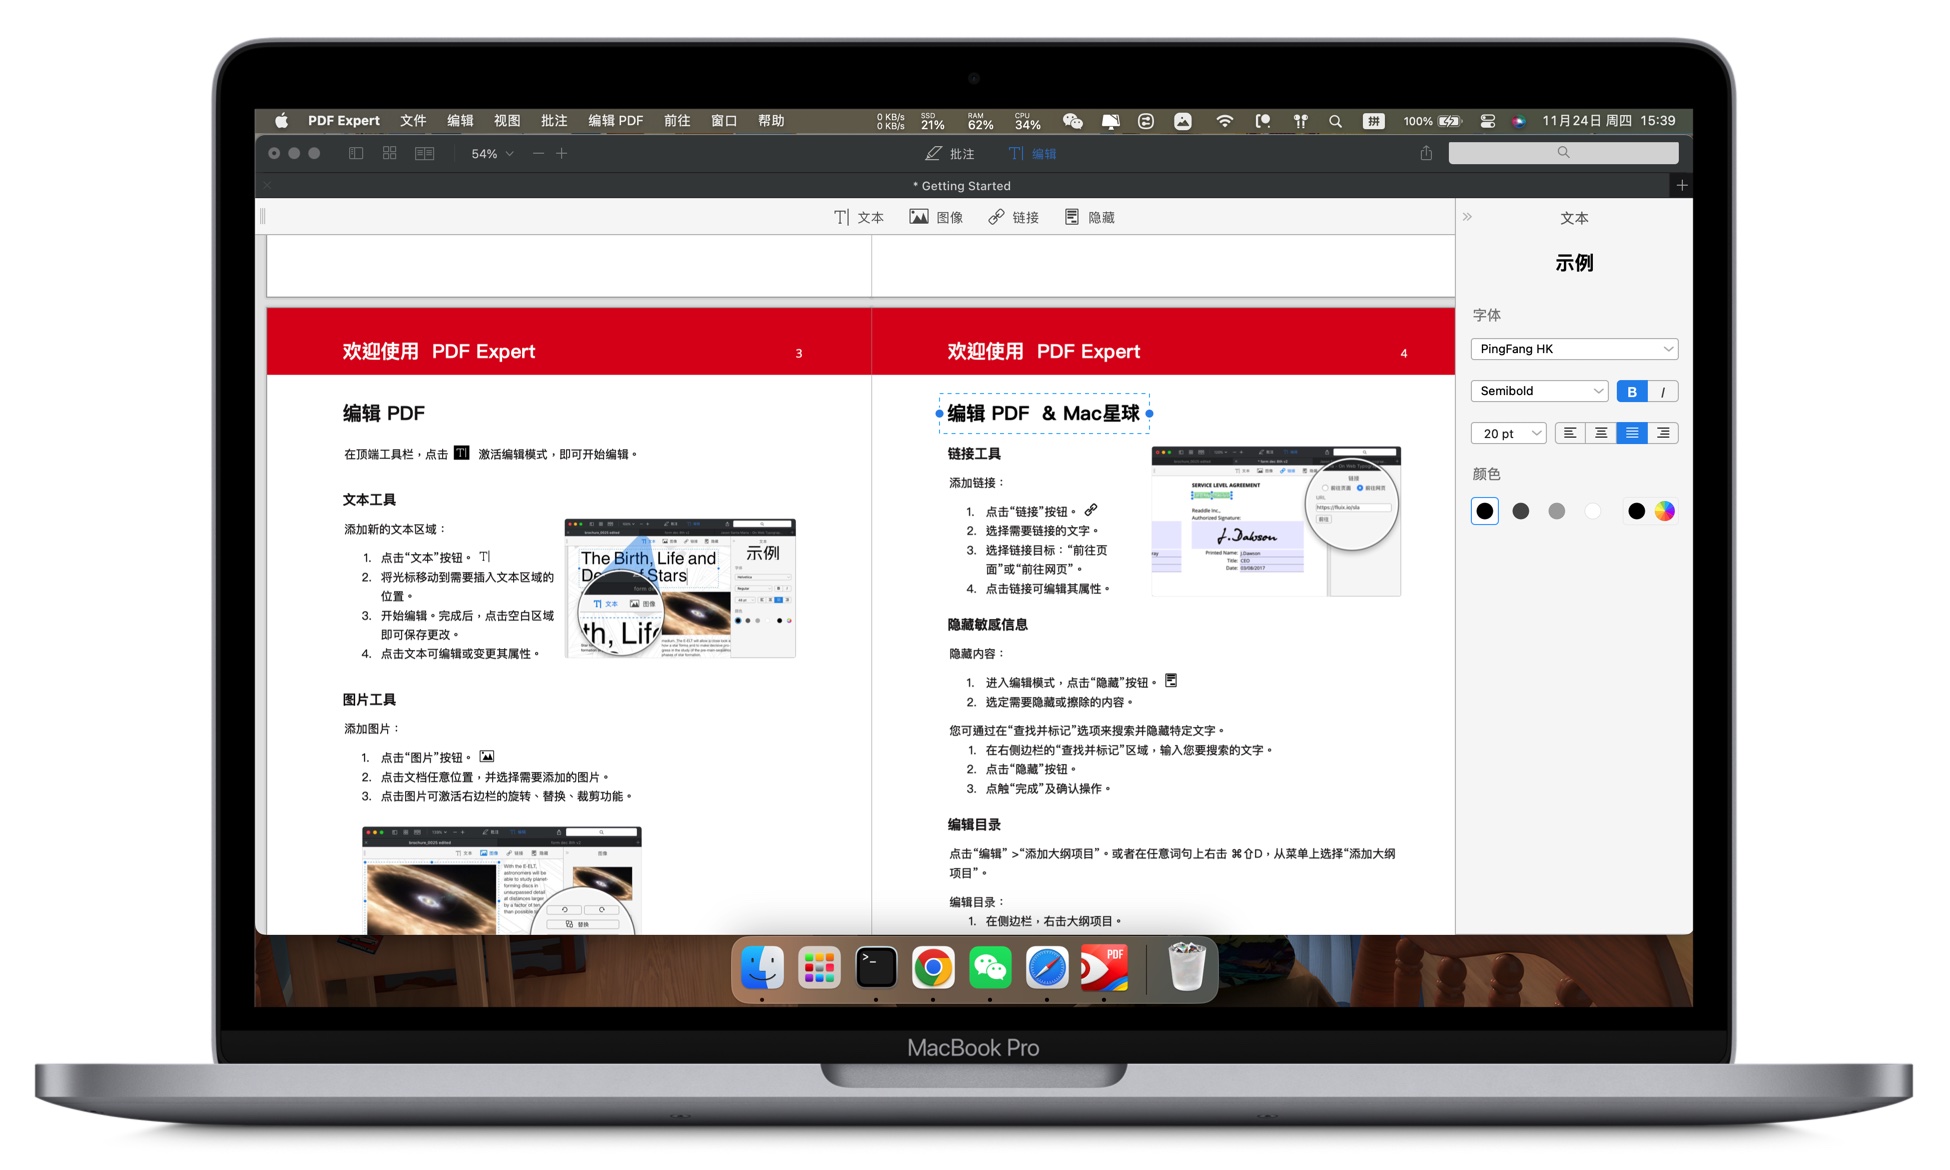The width and height of the screenshot is (1950, 1170).
Task: Collapse the right text properties panel
Action: [1467, 216]
